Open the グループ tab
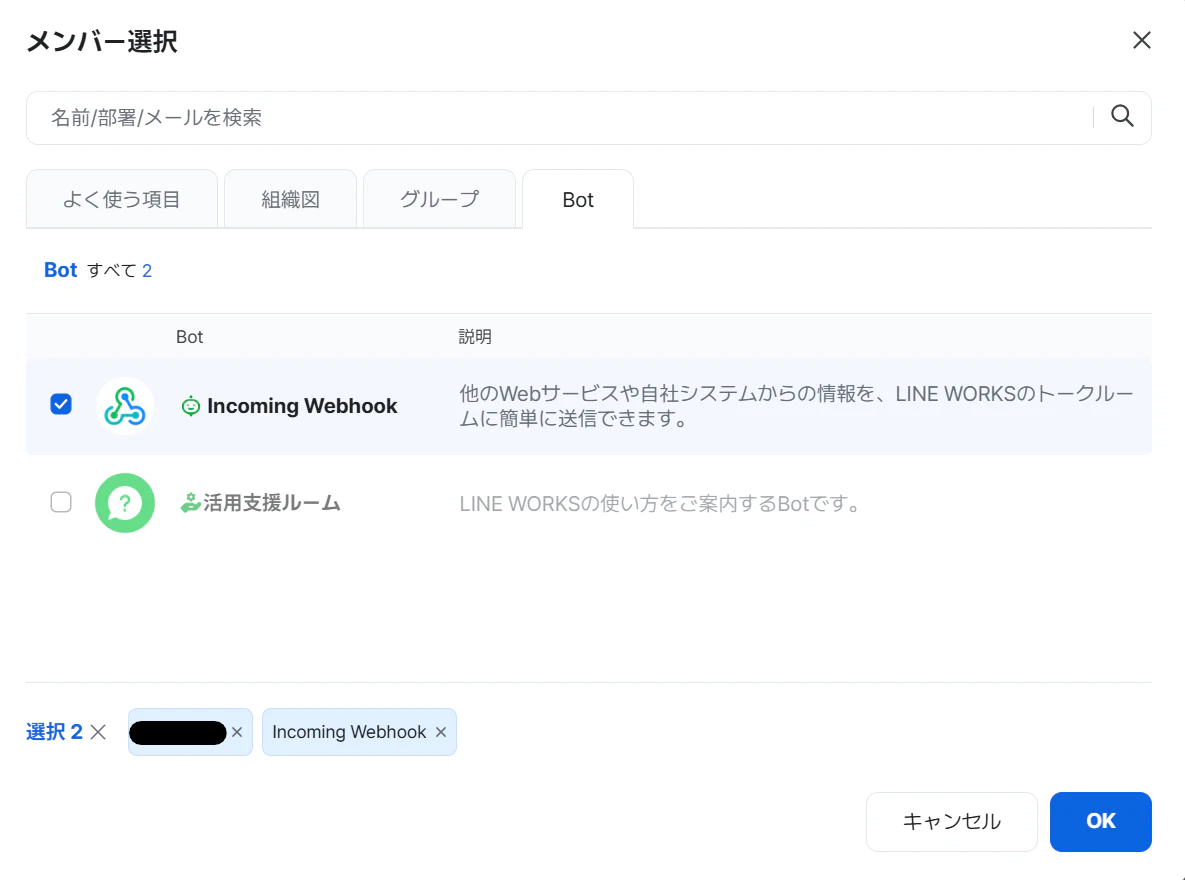 coord(439,199)
